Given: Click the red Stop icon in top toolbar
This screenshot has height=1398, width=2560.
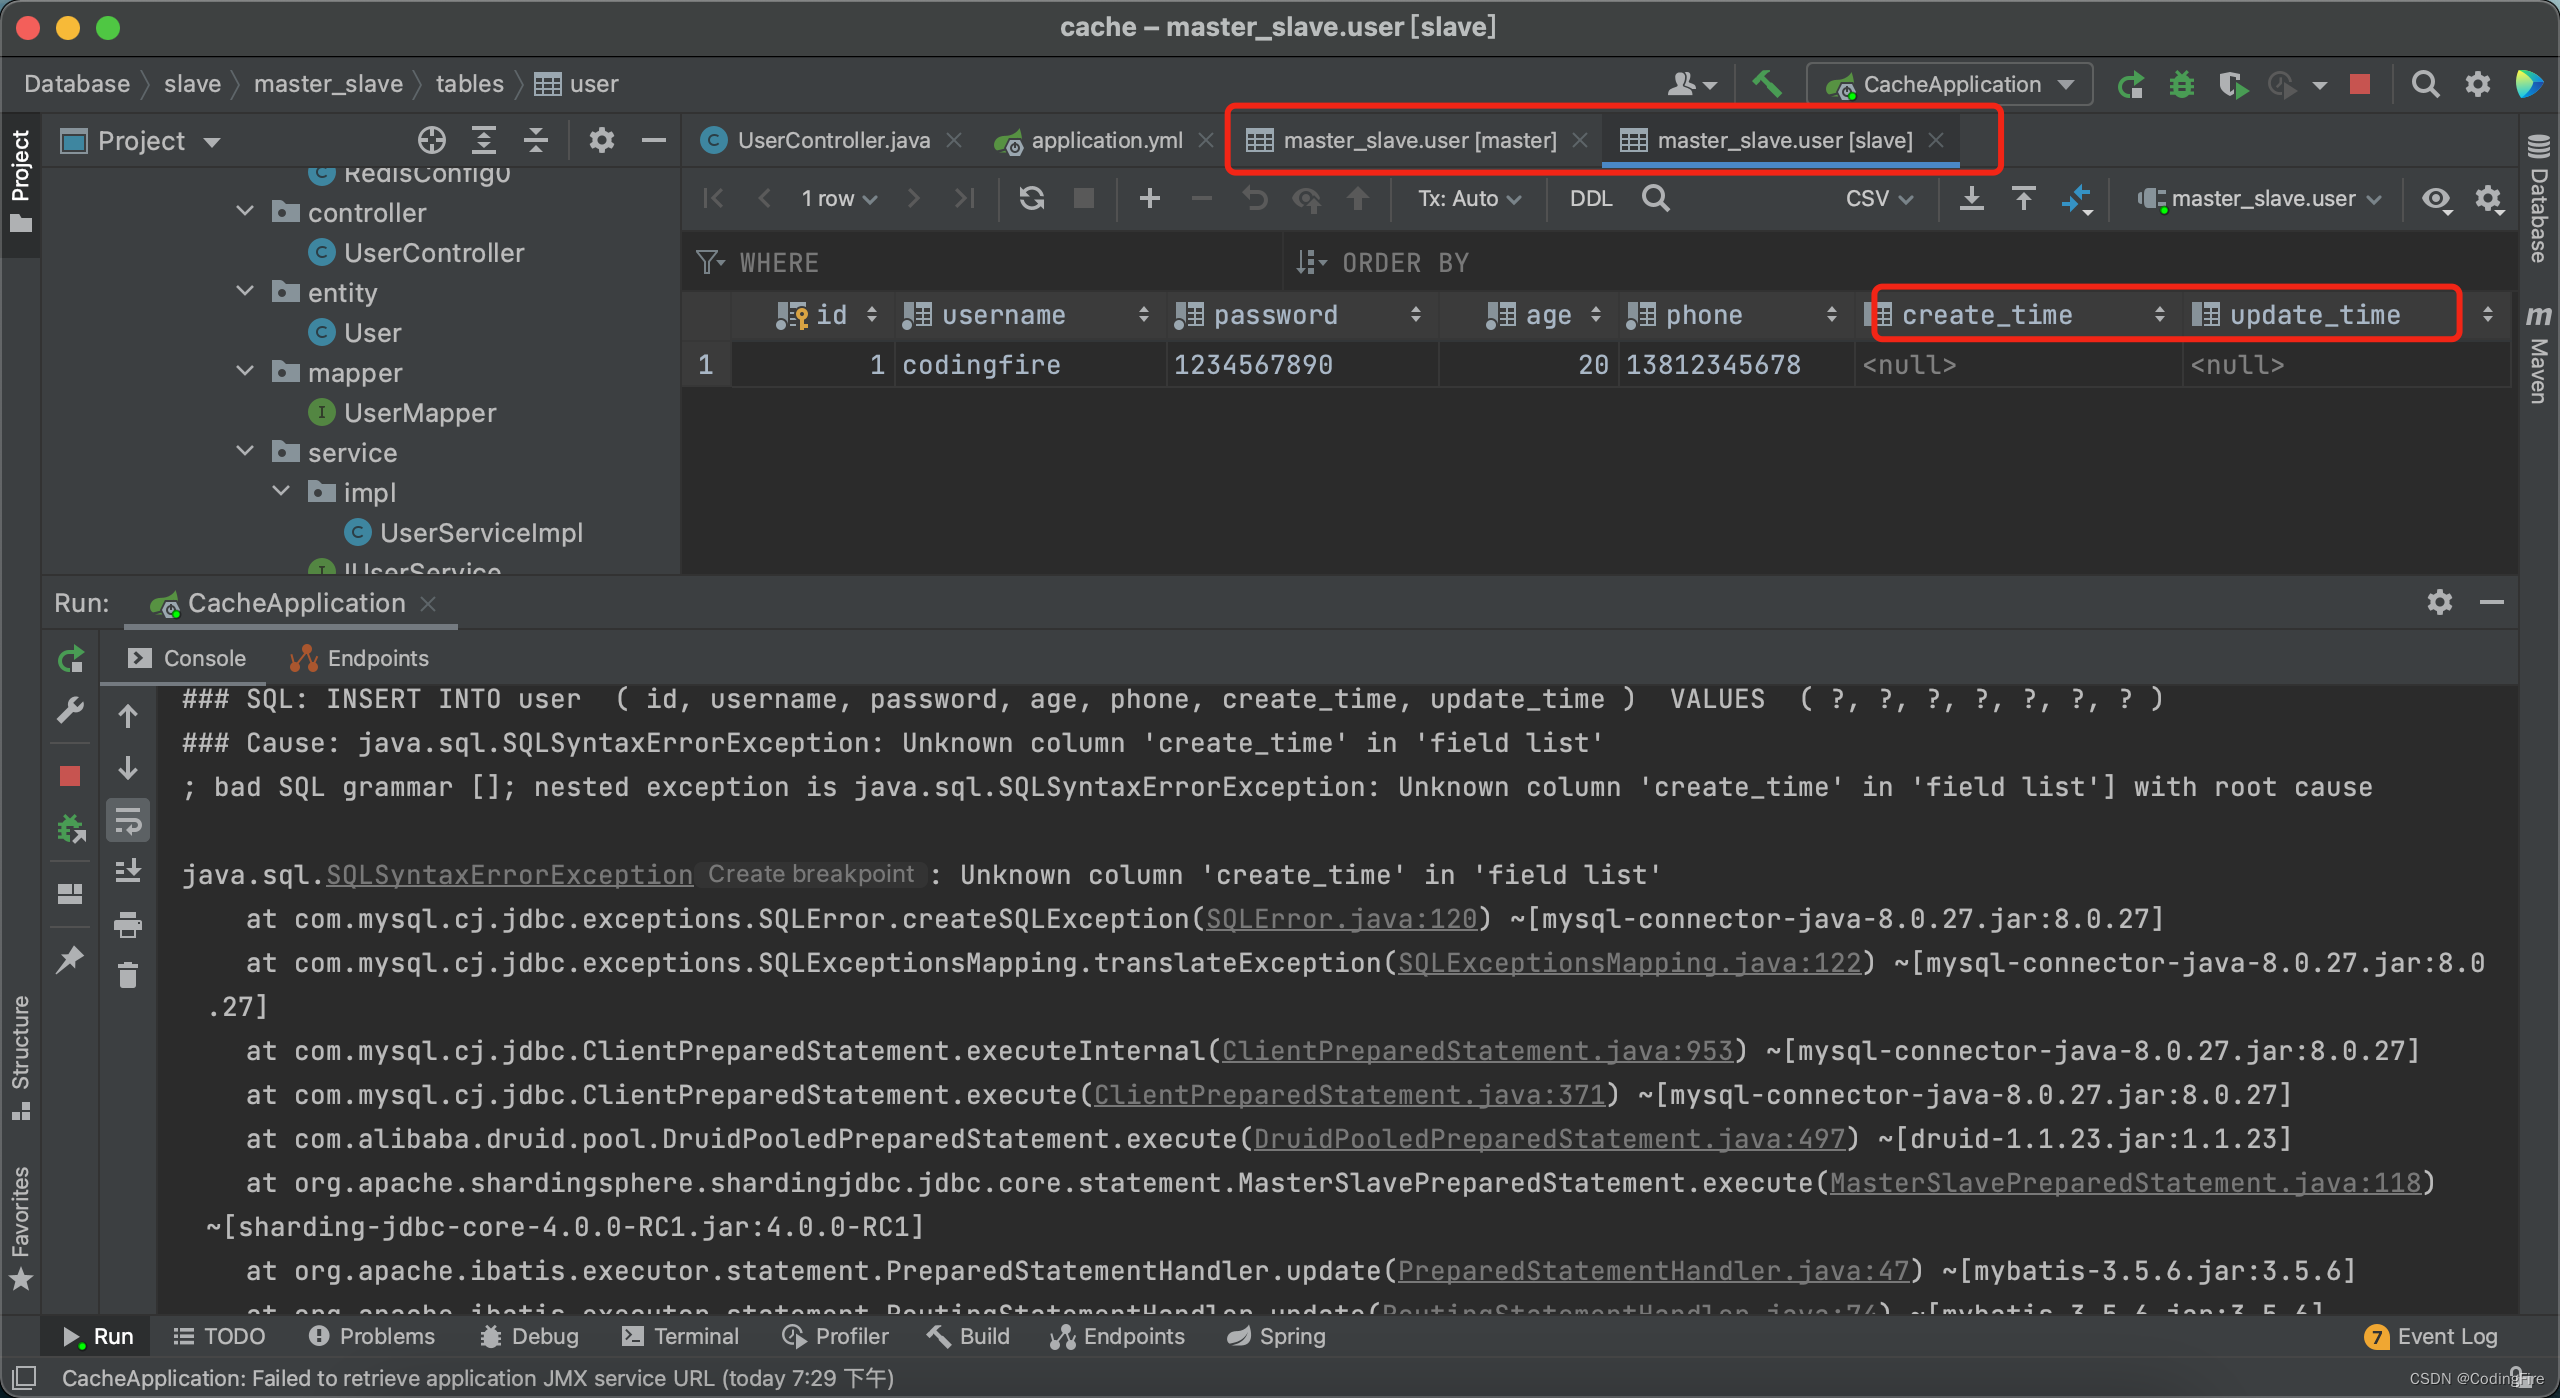Looking at the screenshot, I should (x=2360, y=84).
